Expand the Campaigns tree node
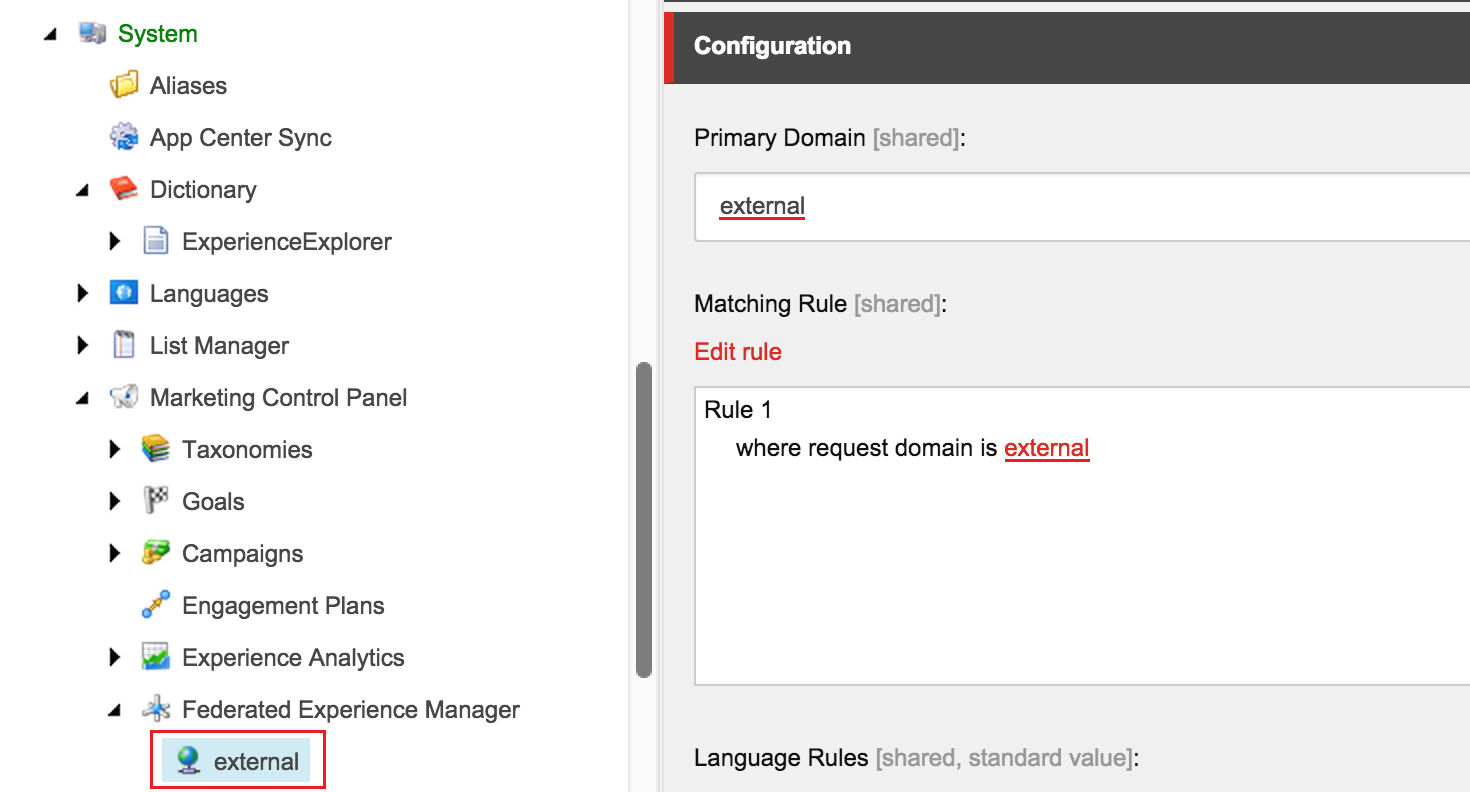Screen dimensions: 1470x792 (x=114, y=554)
